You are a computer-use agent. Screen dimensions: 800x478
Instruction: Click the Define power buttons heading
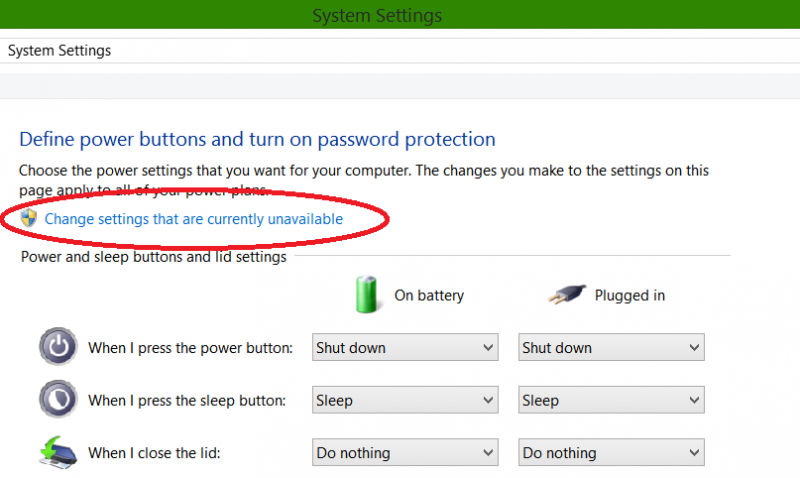coord(257,139)
